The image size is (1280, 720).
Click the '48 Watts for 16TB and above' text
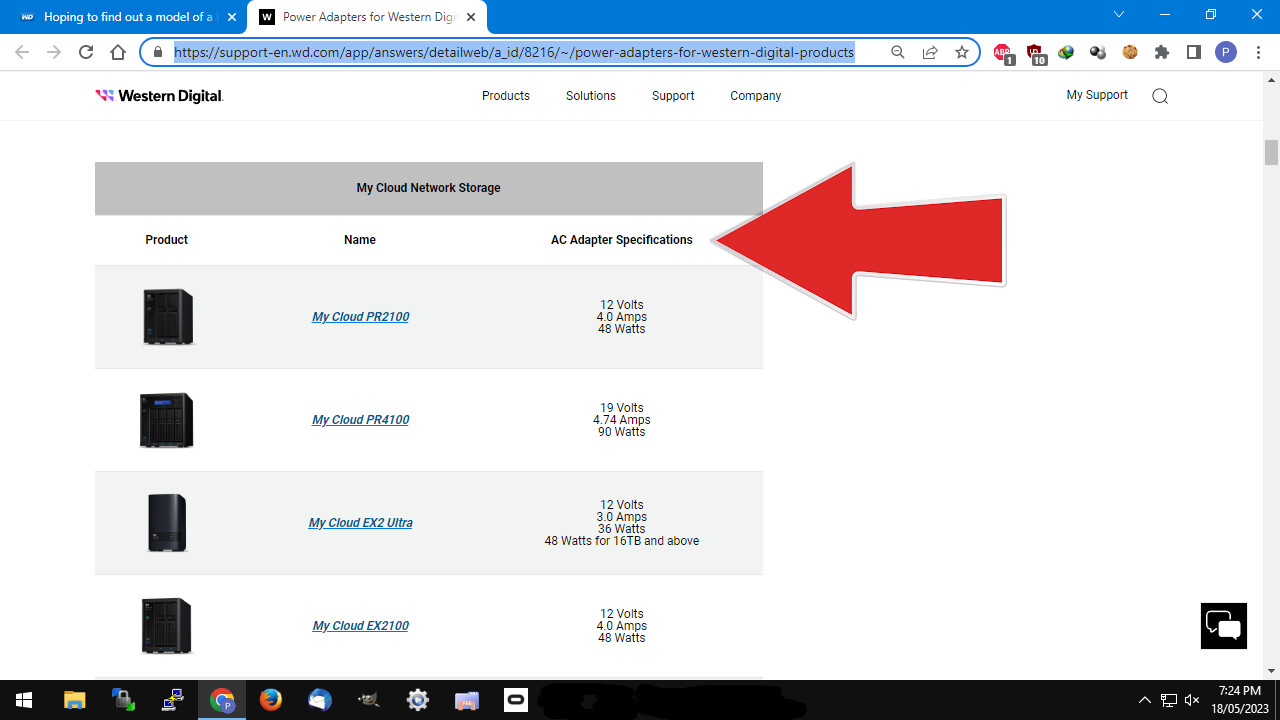622,541
